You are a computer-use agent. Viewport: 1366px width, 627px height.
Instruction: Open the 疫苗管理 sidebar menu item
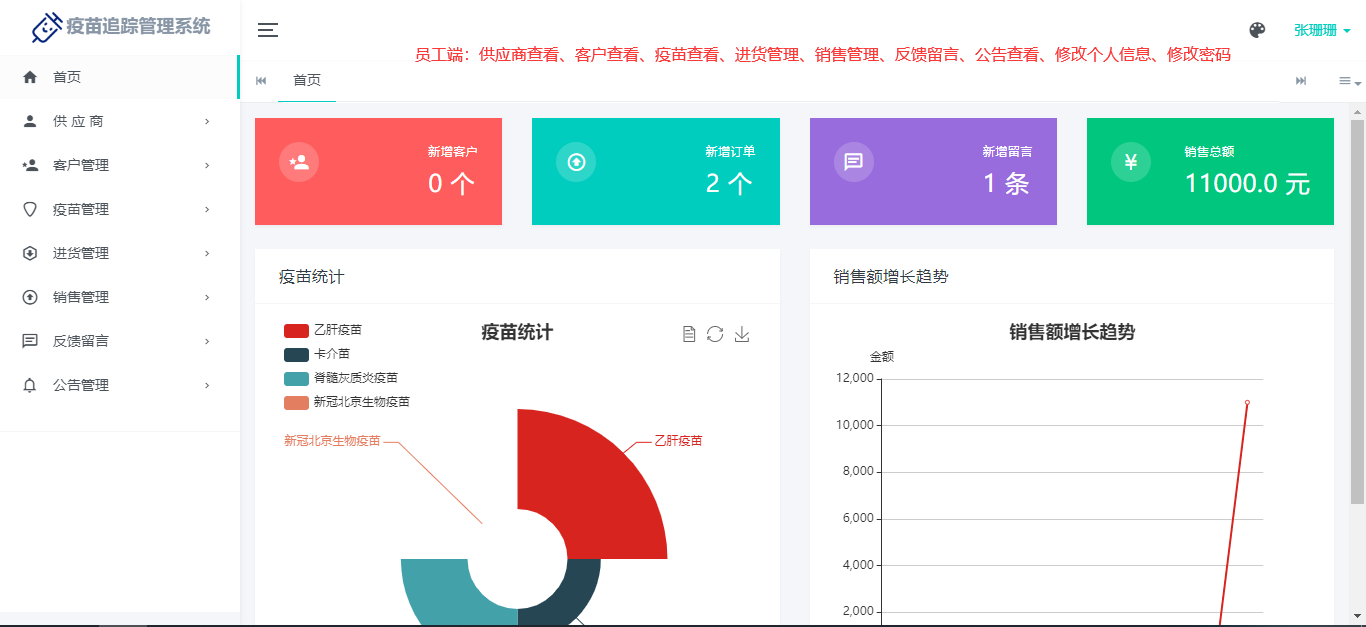pyautogui.click(x=120, y=209)
